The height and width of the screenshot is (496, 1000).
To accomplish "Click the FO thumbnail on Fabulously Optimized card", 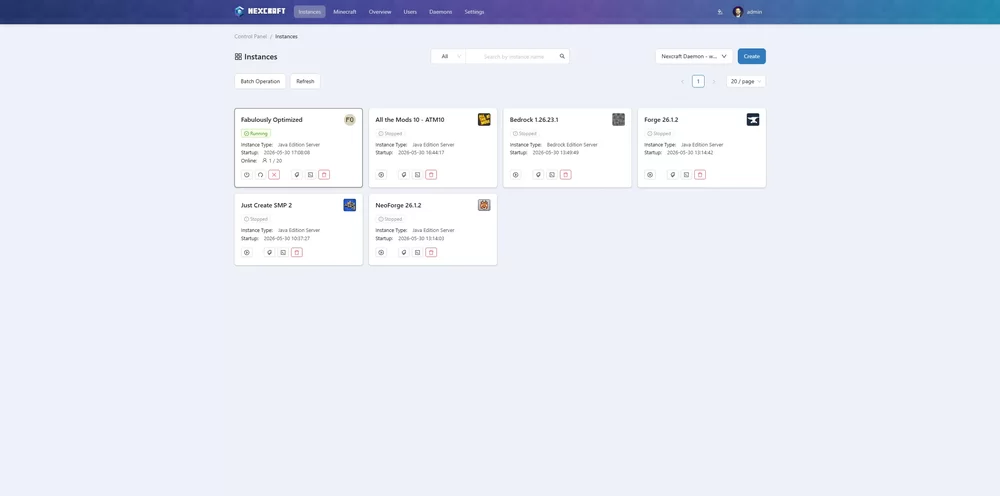I will (x=349, y=120).
